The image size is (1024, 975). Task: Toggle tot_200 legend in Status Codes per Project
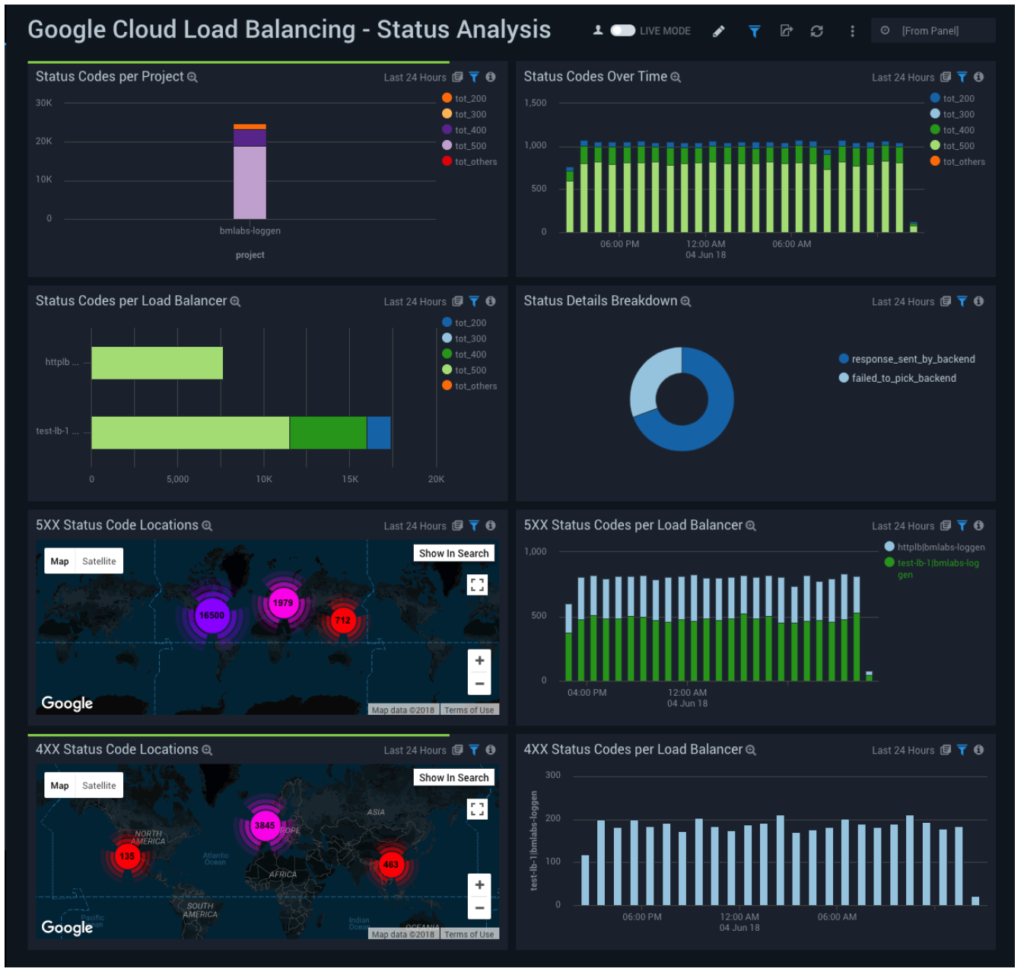coord(466,99)
